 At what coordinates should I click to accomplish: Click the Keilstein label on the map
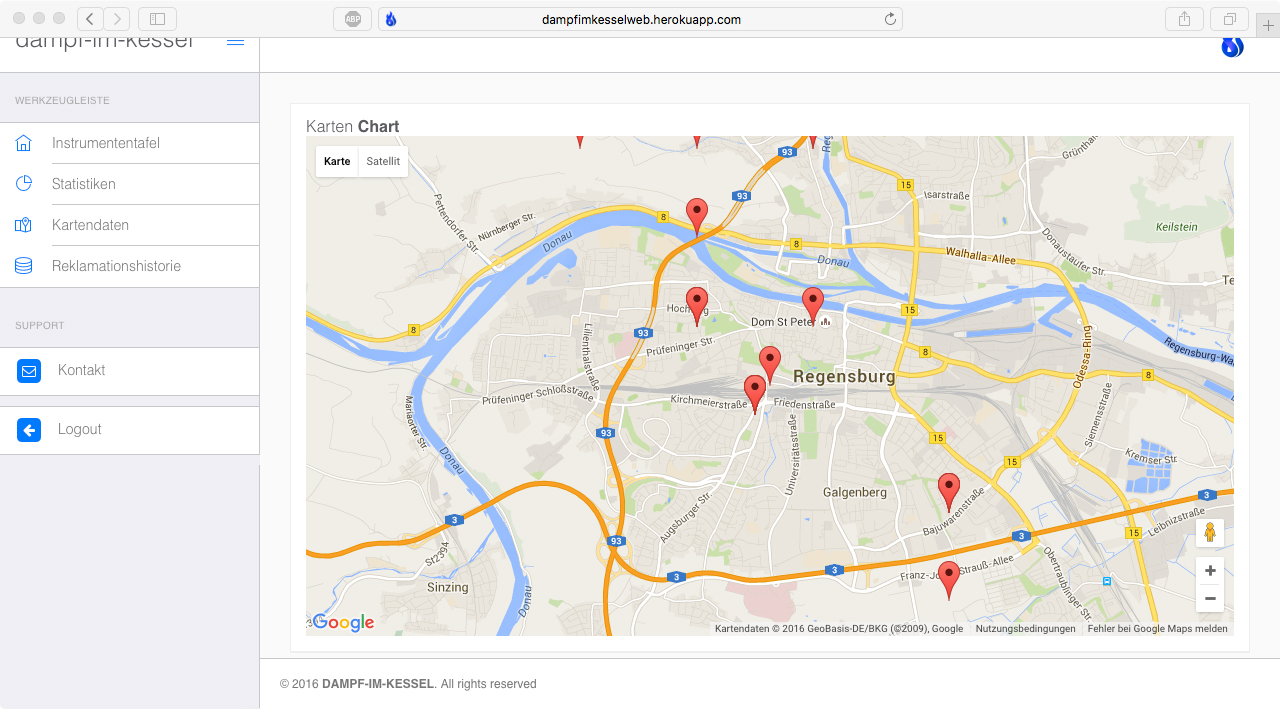pos(1176,227)
